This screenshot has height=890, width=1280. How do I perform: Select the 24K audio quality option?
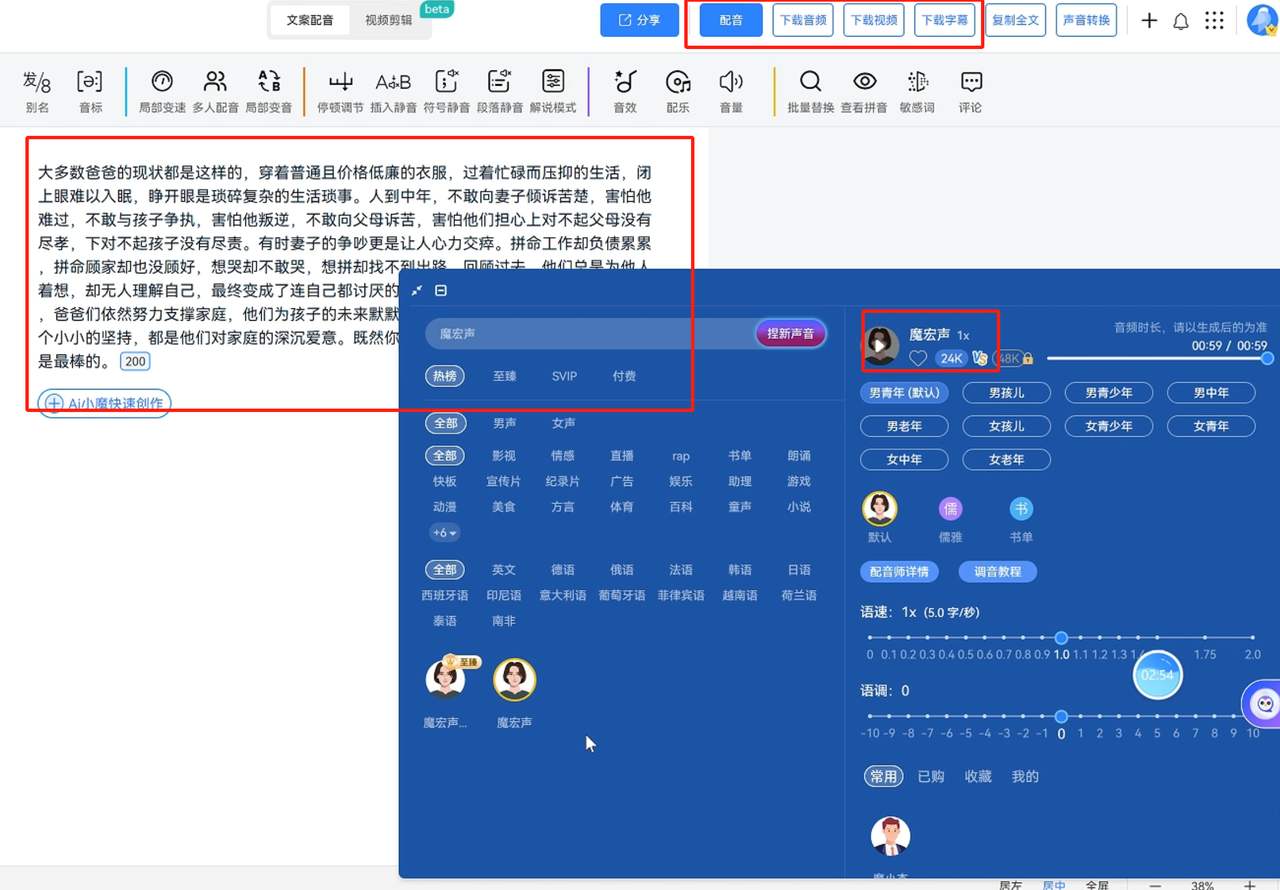(x=950, y=358)
